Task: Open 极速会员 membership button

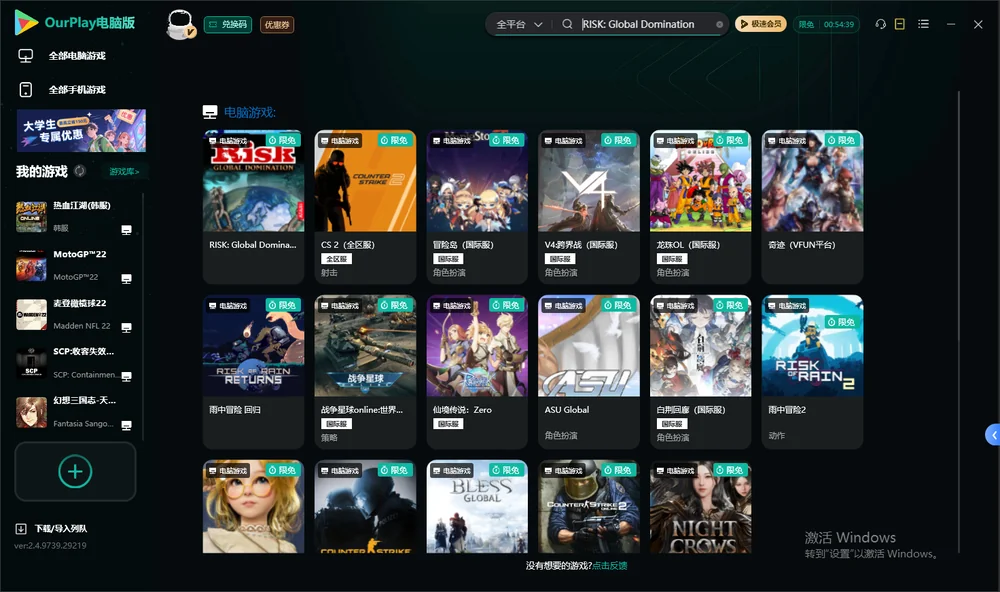Action: pyautogui.click(x=761, y=24)
